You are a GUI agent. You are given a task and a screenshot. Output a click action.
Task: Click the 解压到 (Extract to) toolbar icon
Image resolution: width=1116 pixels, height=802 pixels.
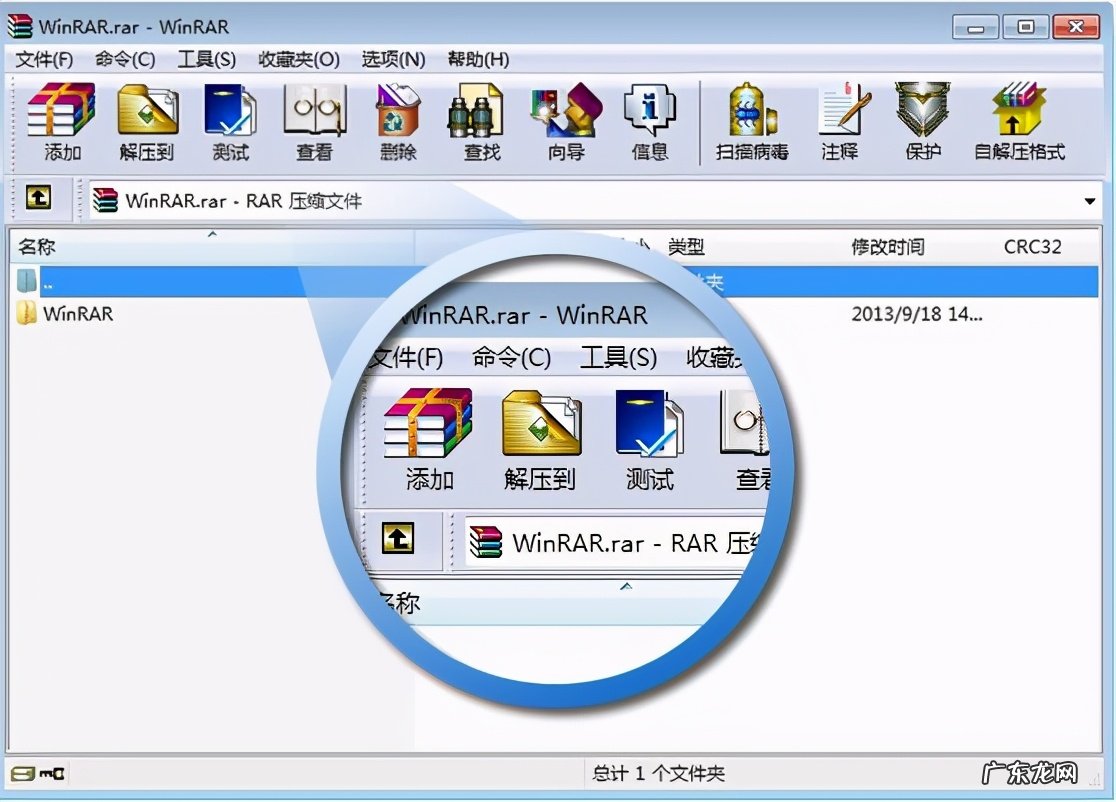pos(147,110)
